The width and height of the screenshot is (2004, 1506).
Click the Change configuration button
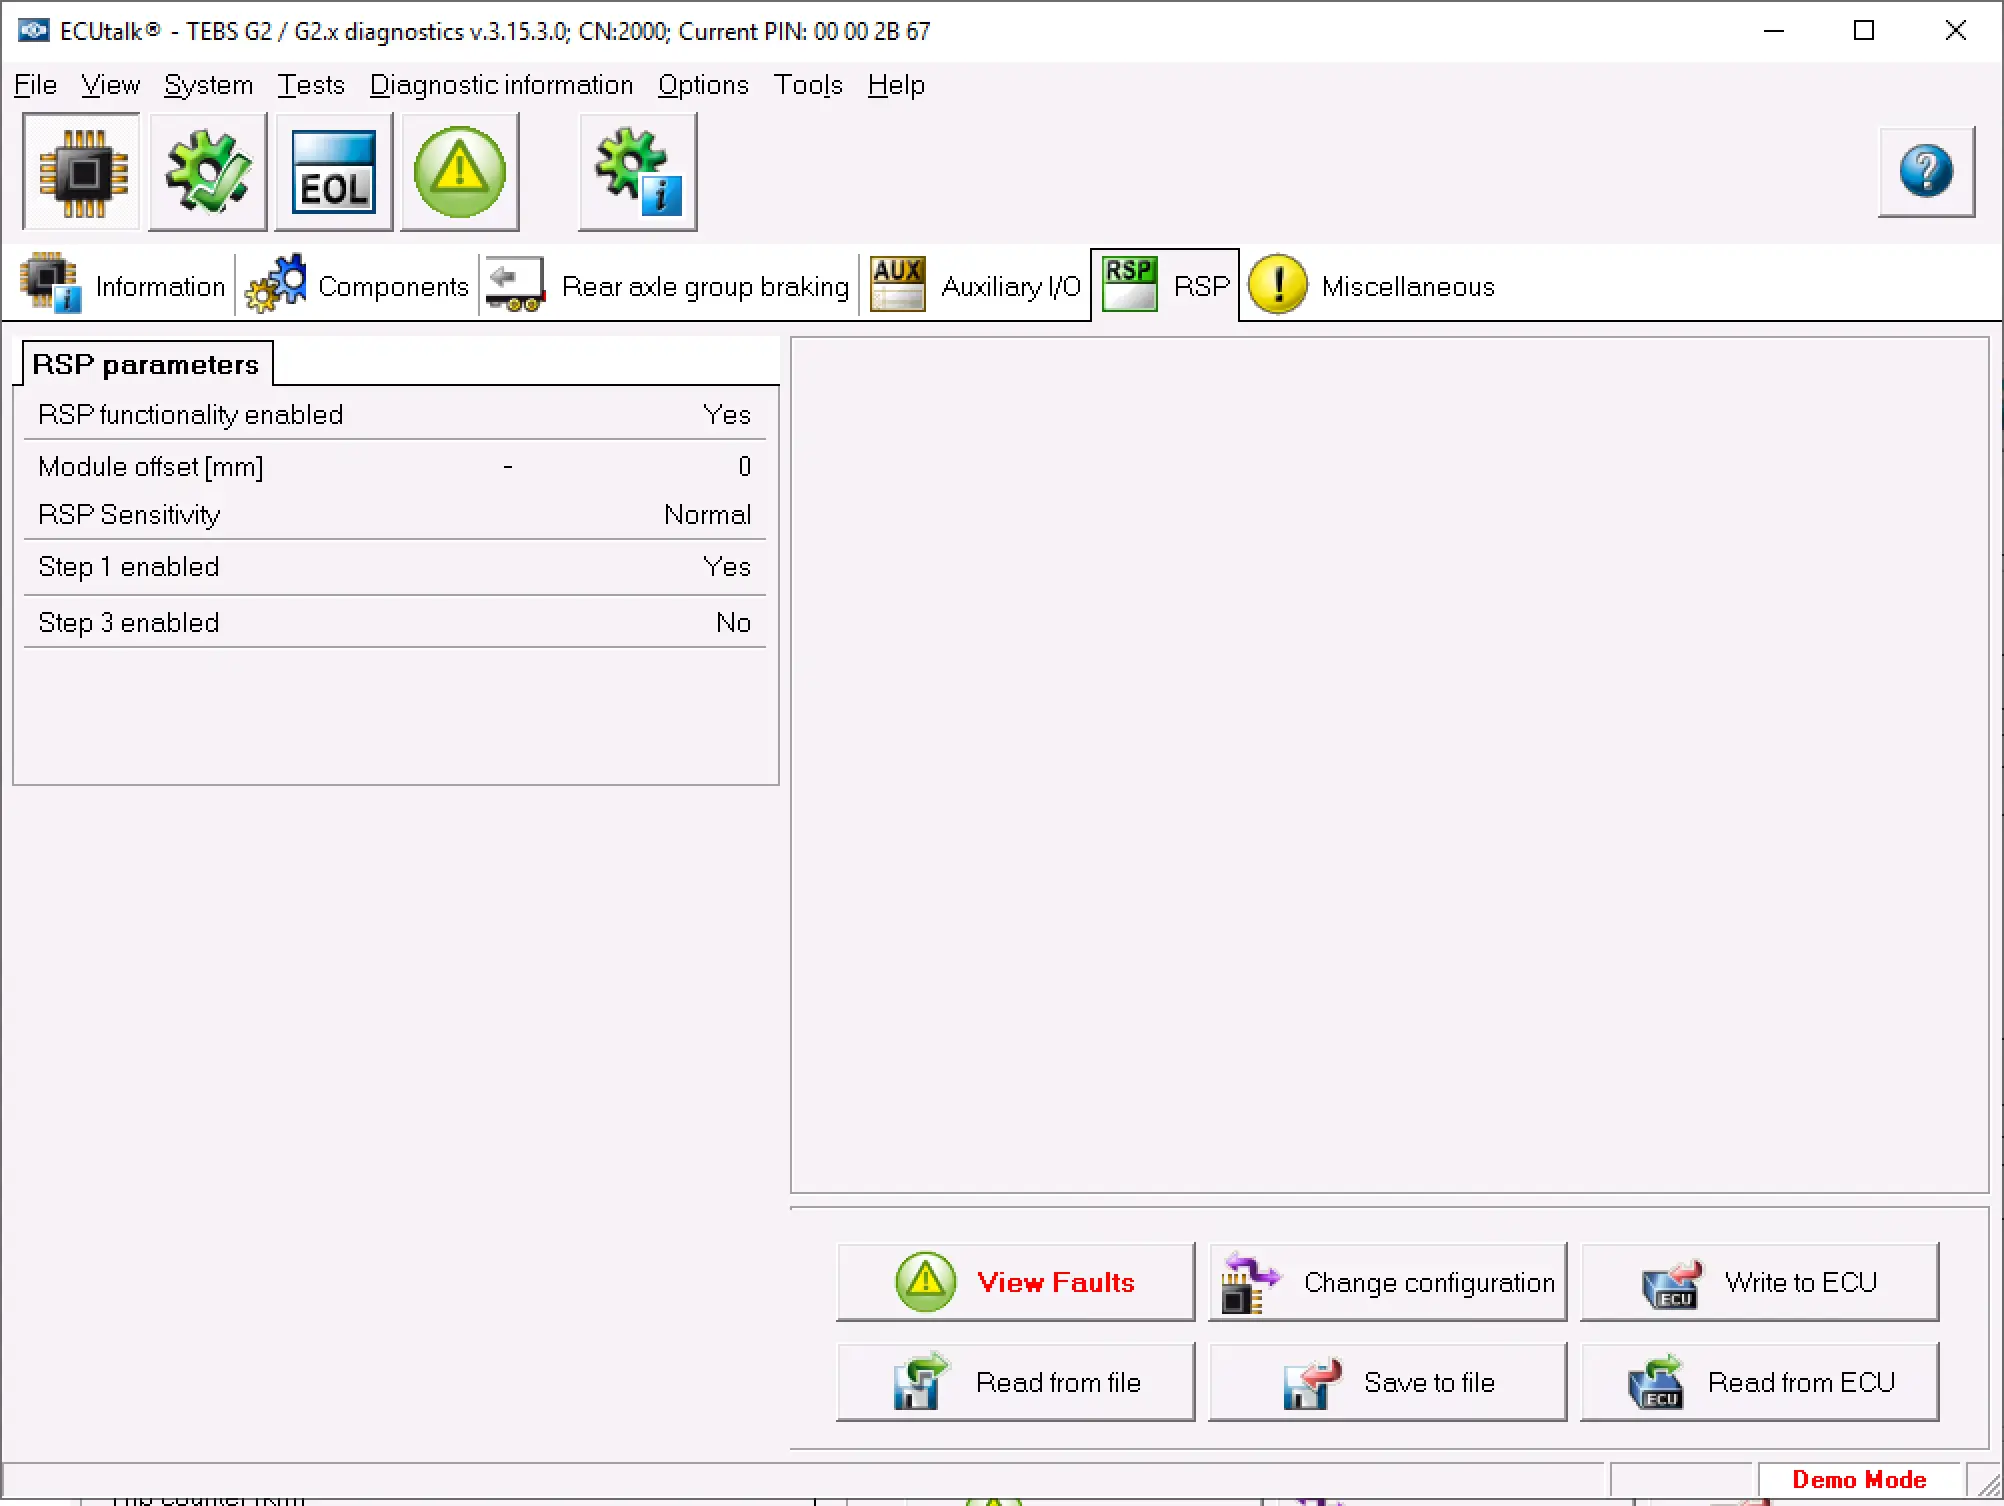1387,1282
